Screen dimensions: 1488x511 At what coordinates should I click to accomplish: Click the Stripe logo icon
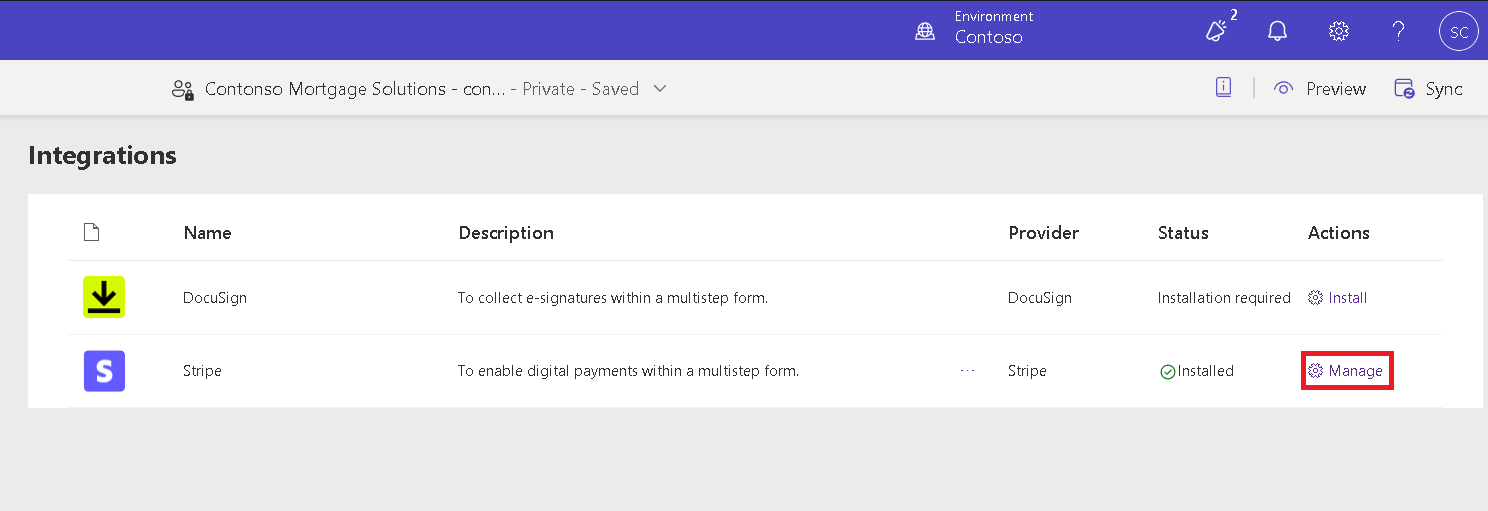tap(104, 371)
